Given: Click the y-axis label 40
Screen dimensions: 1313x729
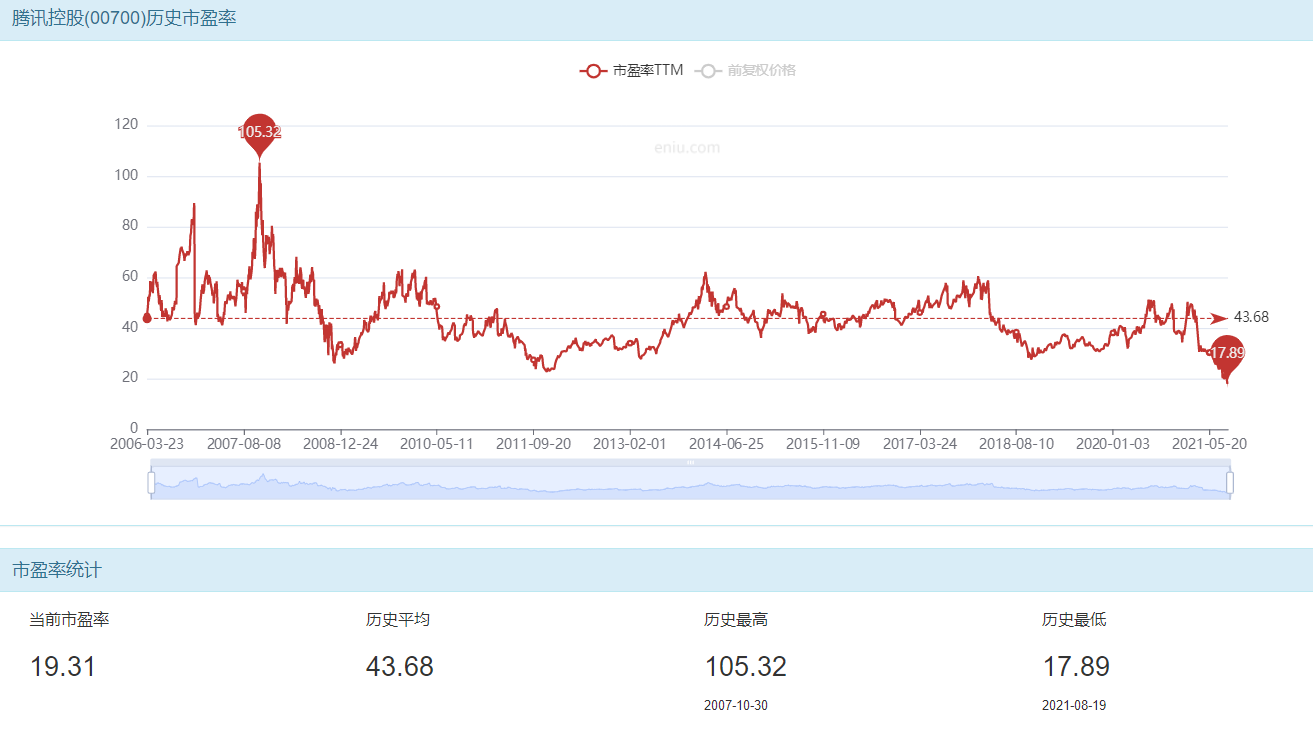Looking at the screenshot, I should coord(130,328).
